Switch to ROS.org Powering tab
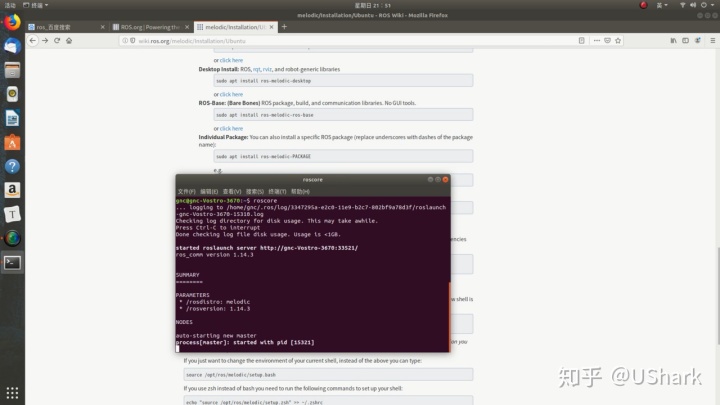720x405 pixels. pyautogui.click(x=150, y=27)
